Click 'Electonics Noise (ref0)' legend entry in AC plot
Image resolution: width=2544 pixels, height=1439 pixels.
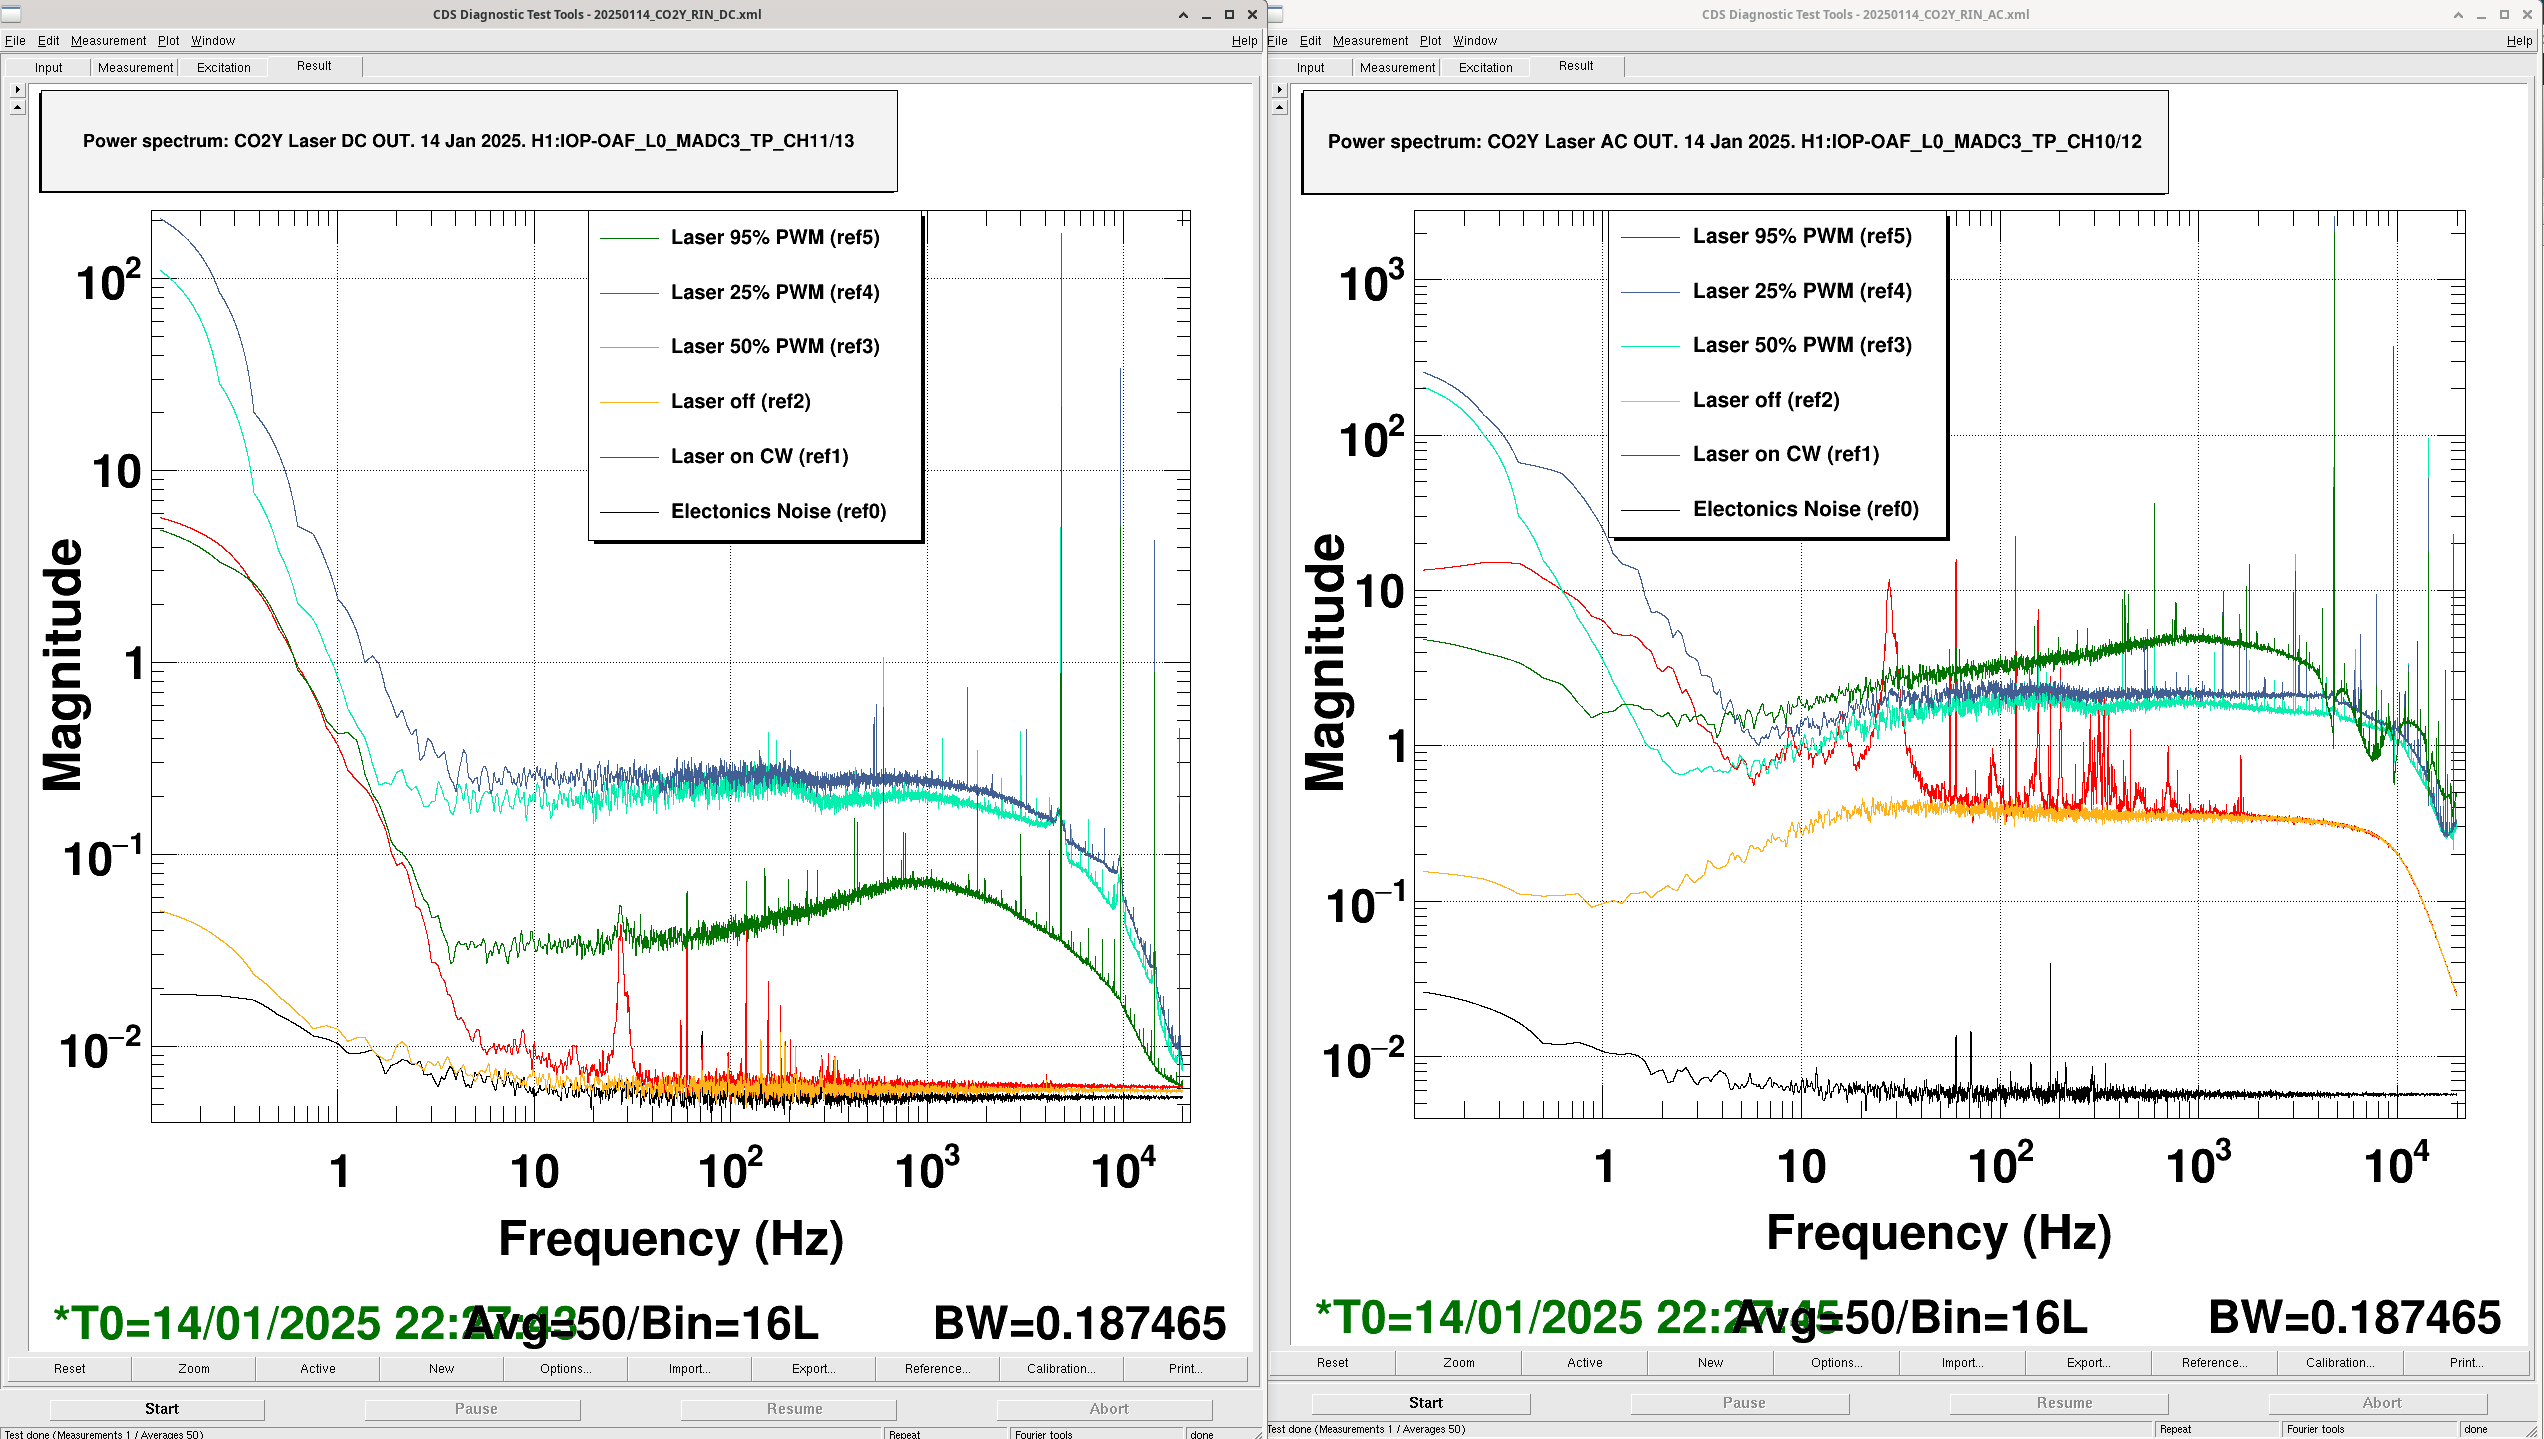[1806, 509]
